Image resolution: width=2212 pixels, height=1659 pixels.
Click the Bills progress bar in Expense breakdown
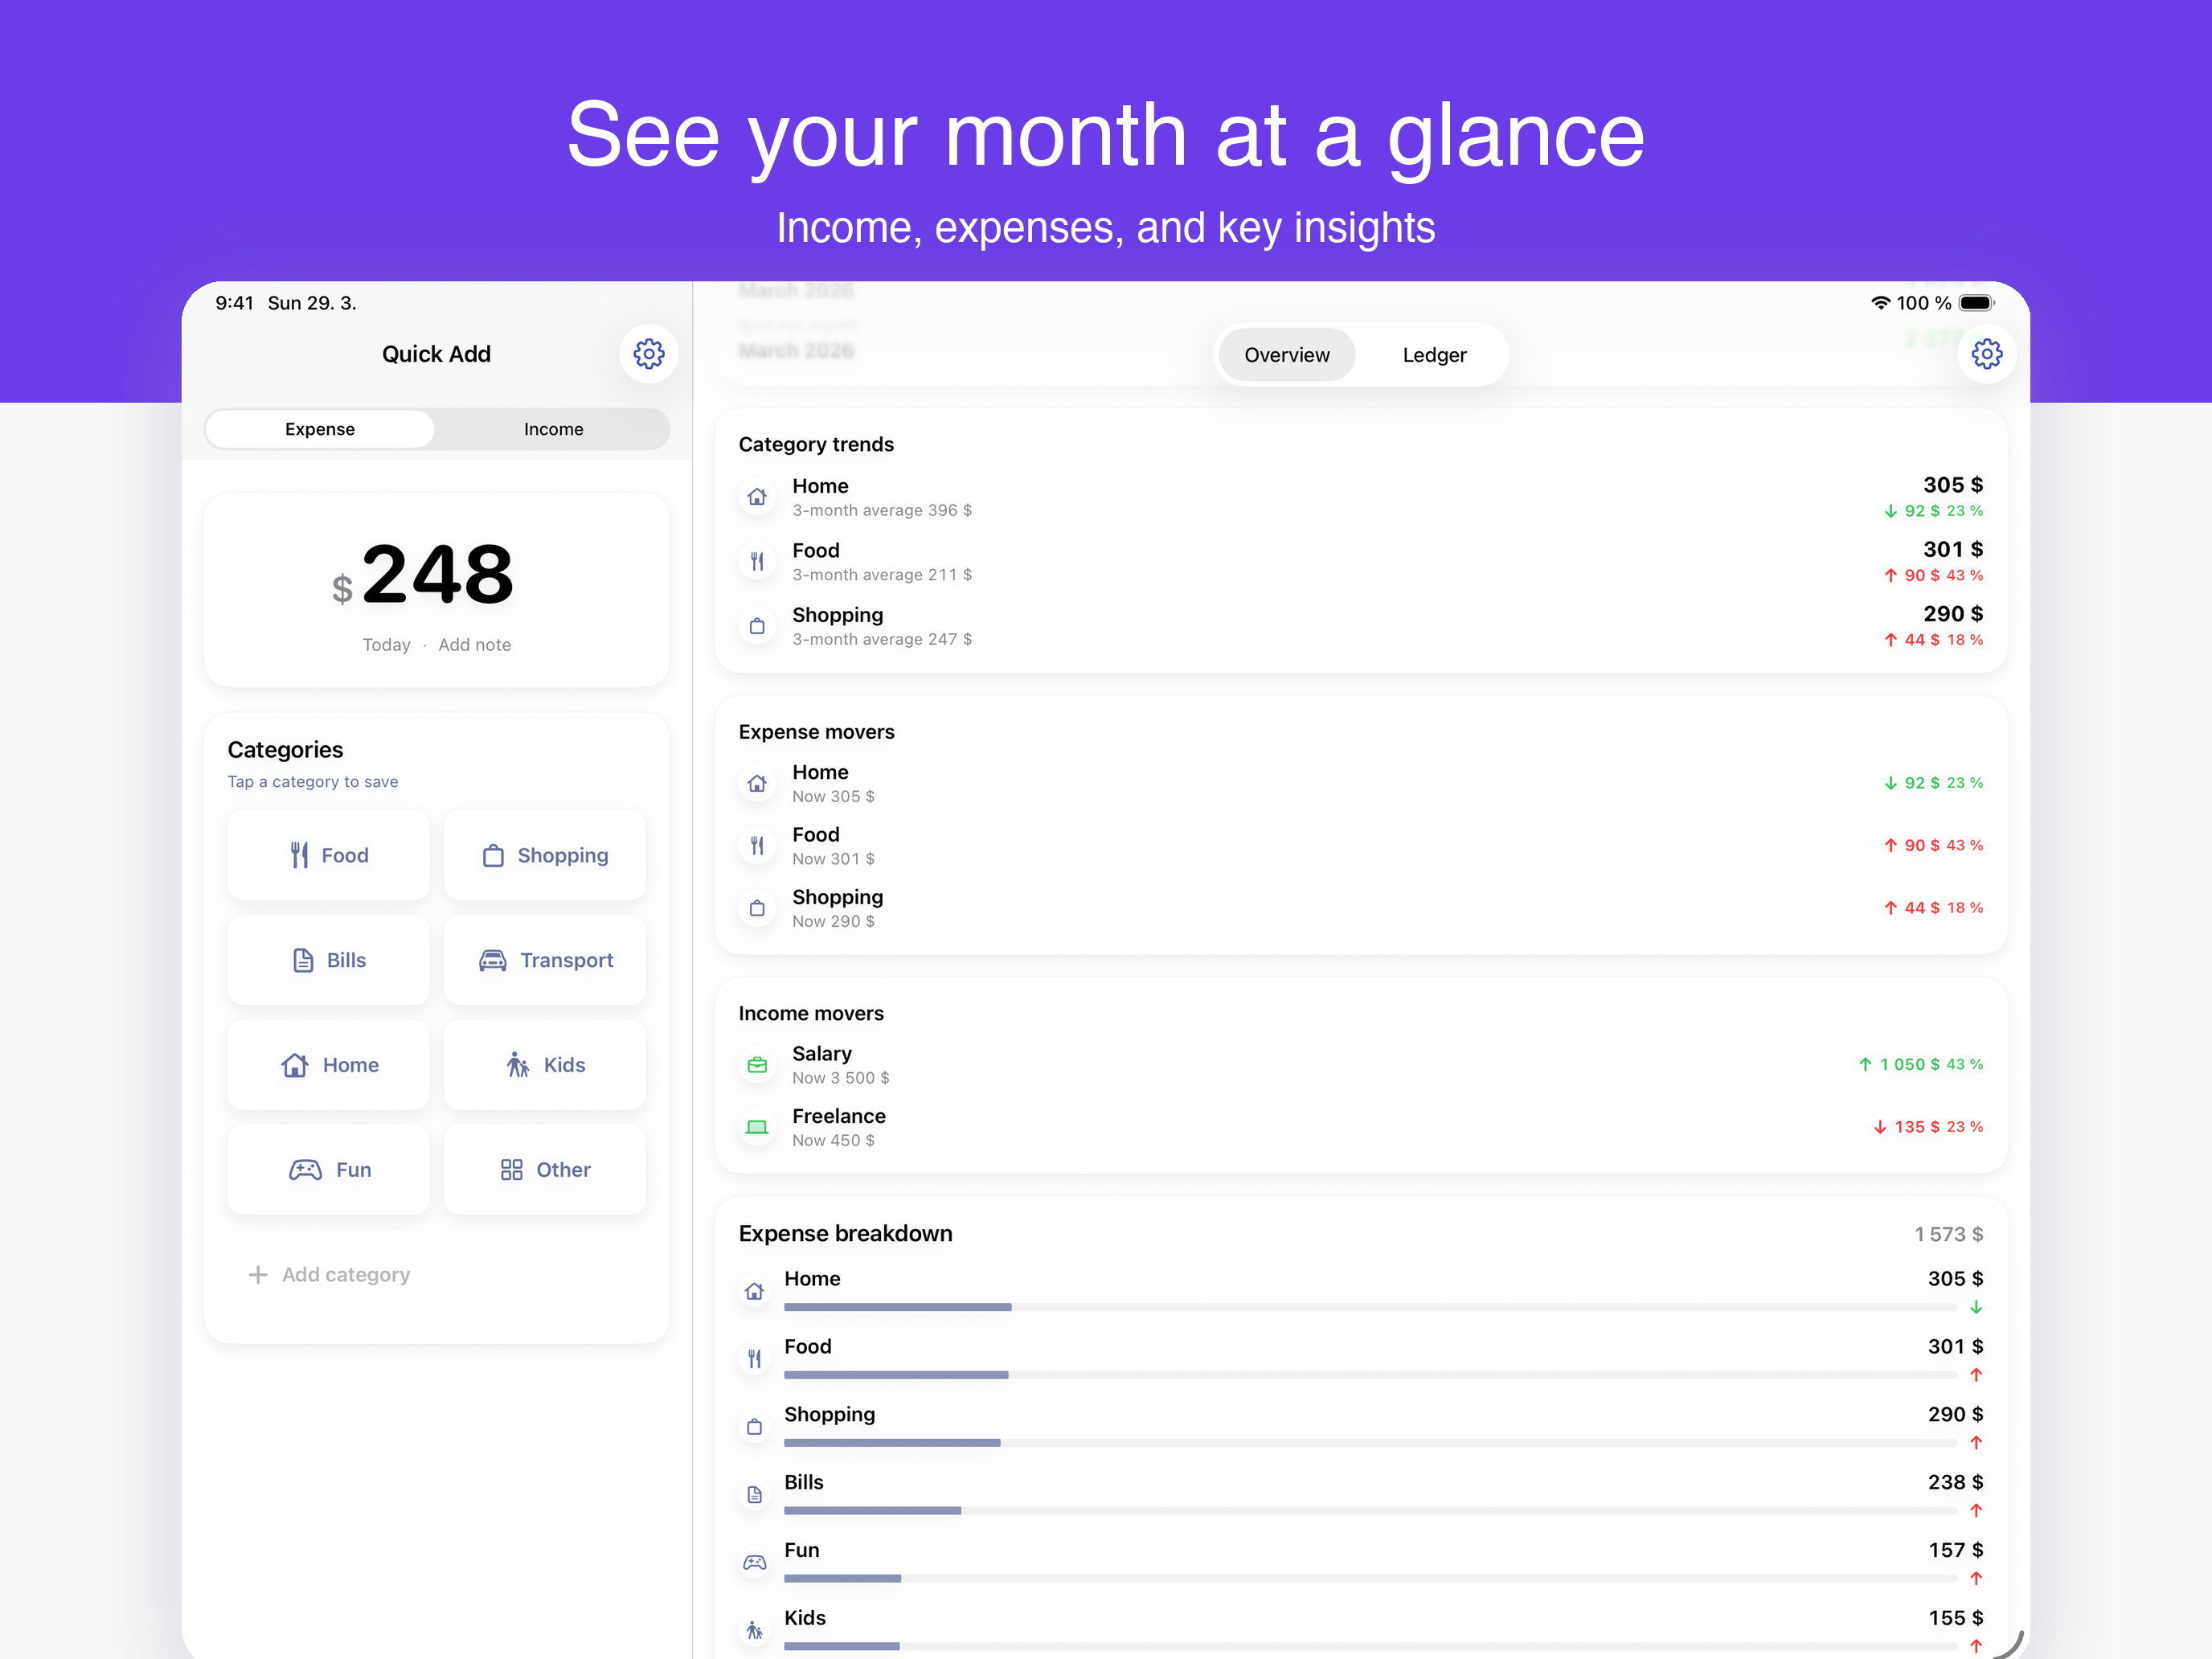(1370, 1511)
